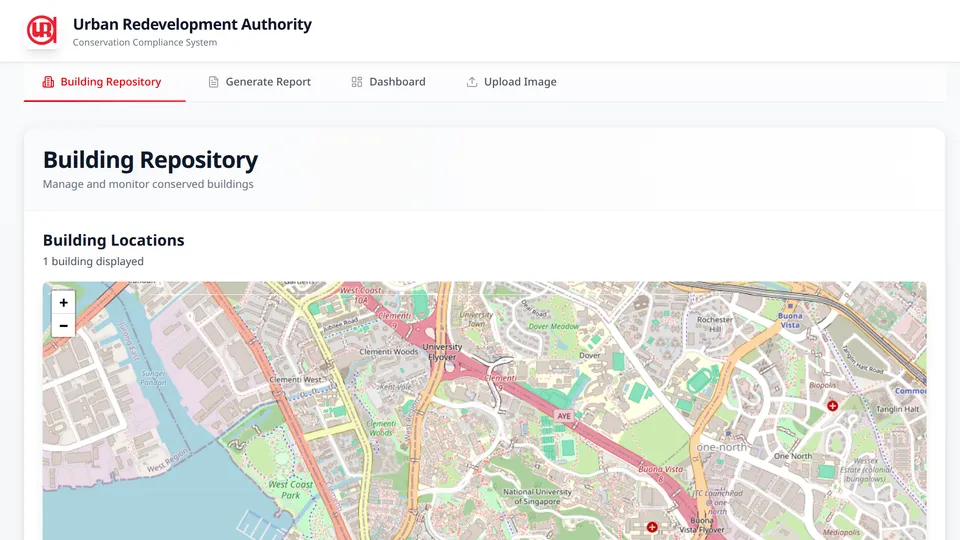Click the one-north station label

(x=722, y=448)
